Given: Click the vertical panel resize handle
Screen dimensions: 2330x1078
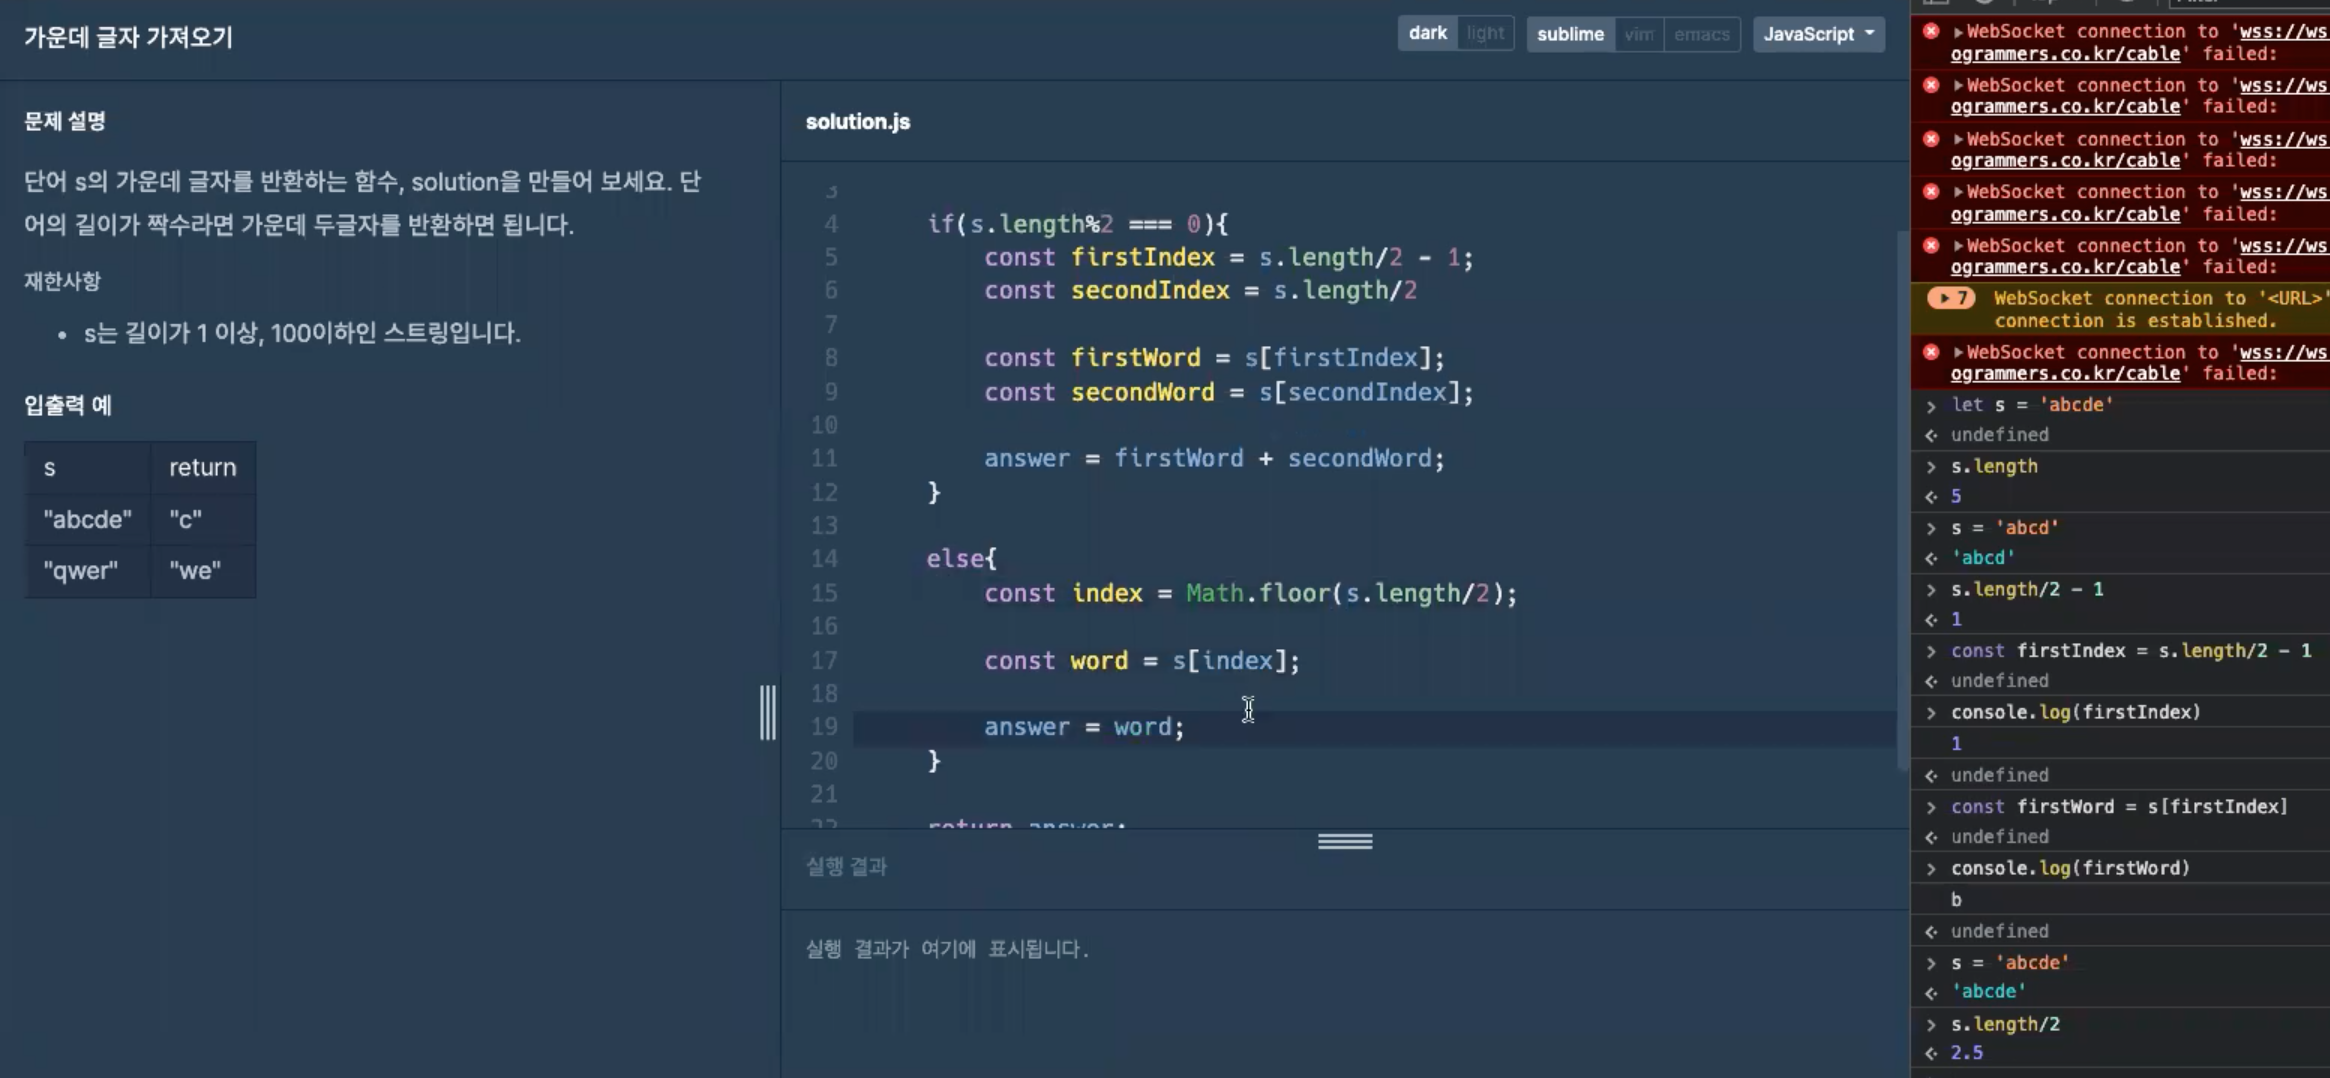Looking at the screenshot, I should click(766, 712).
